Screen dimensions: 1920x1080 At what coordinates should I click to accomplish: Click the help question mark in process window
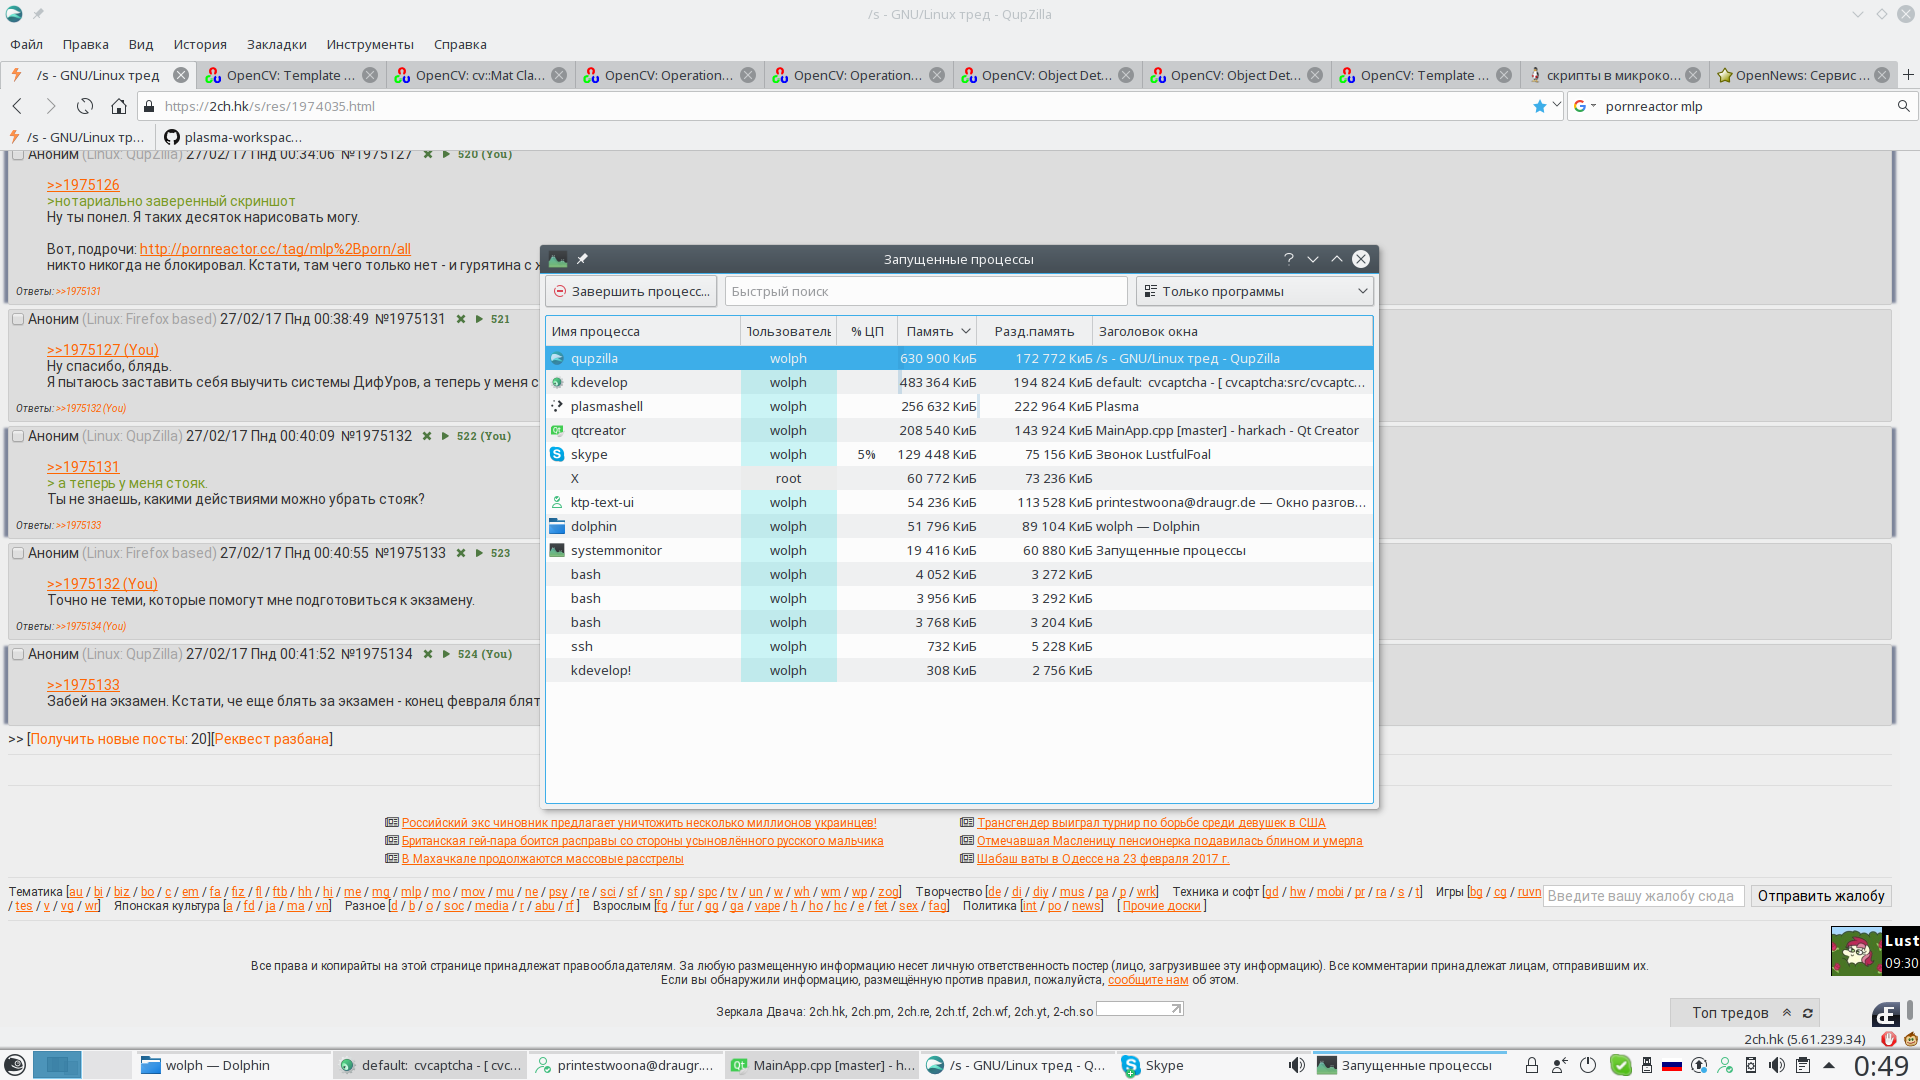click(1289, 259)
